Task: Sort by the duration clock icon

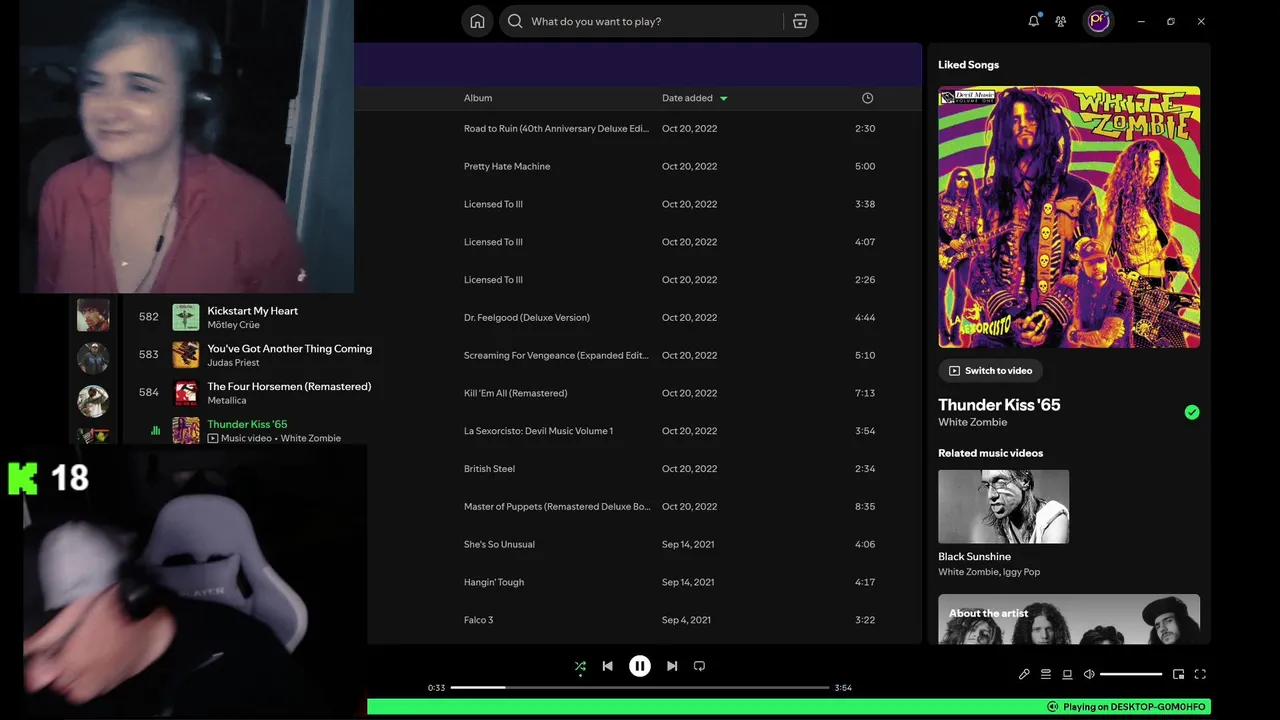Action: tap(867, 98)
